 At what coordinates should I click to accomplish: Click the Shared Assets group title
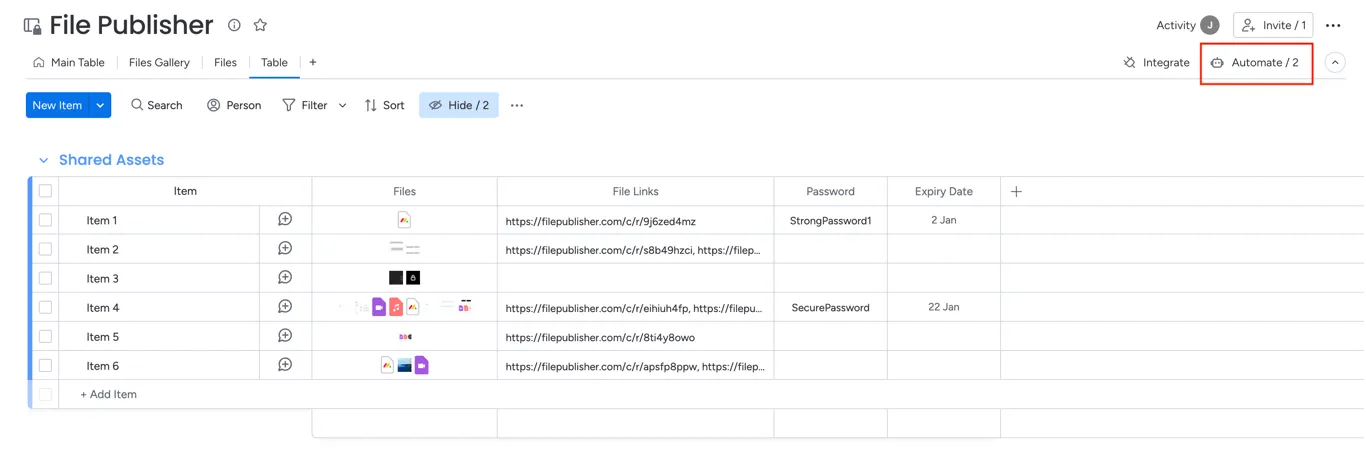111,160
